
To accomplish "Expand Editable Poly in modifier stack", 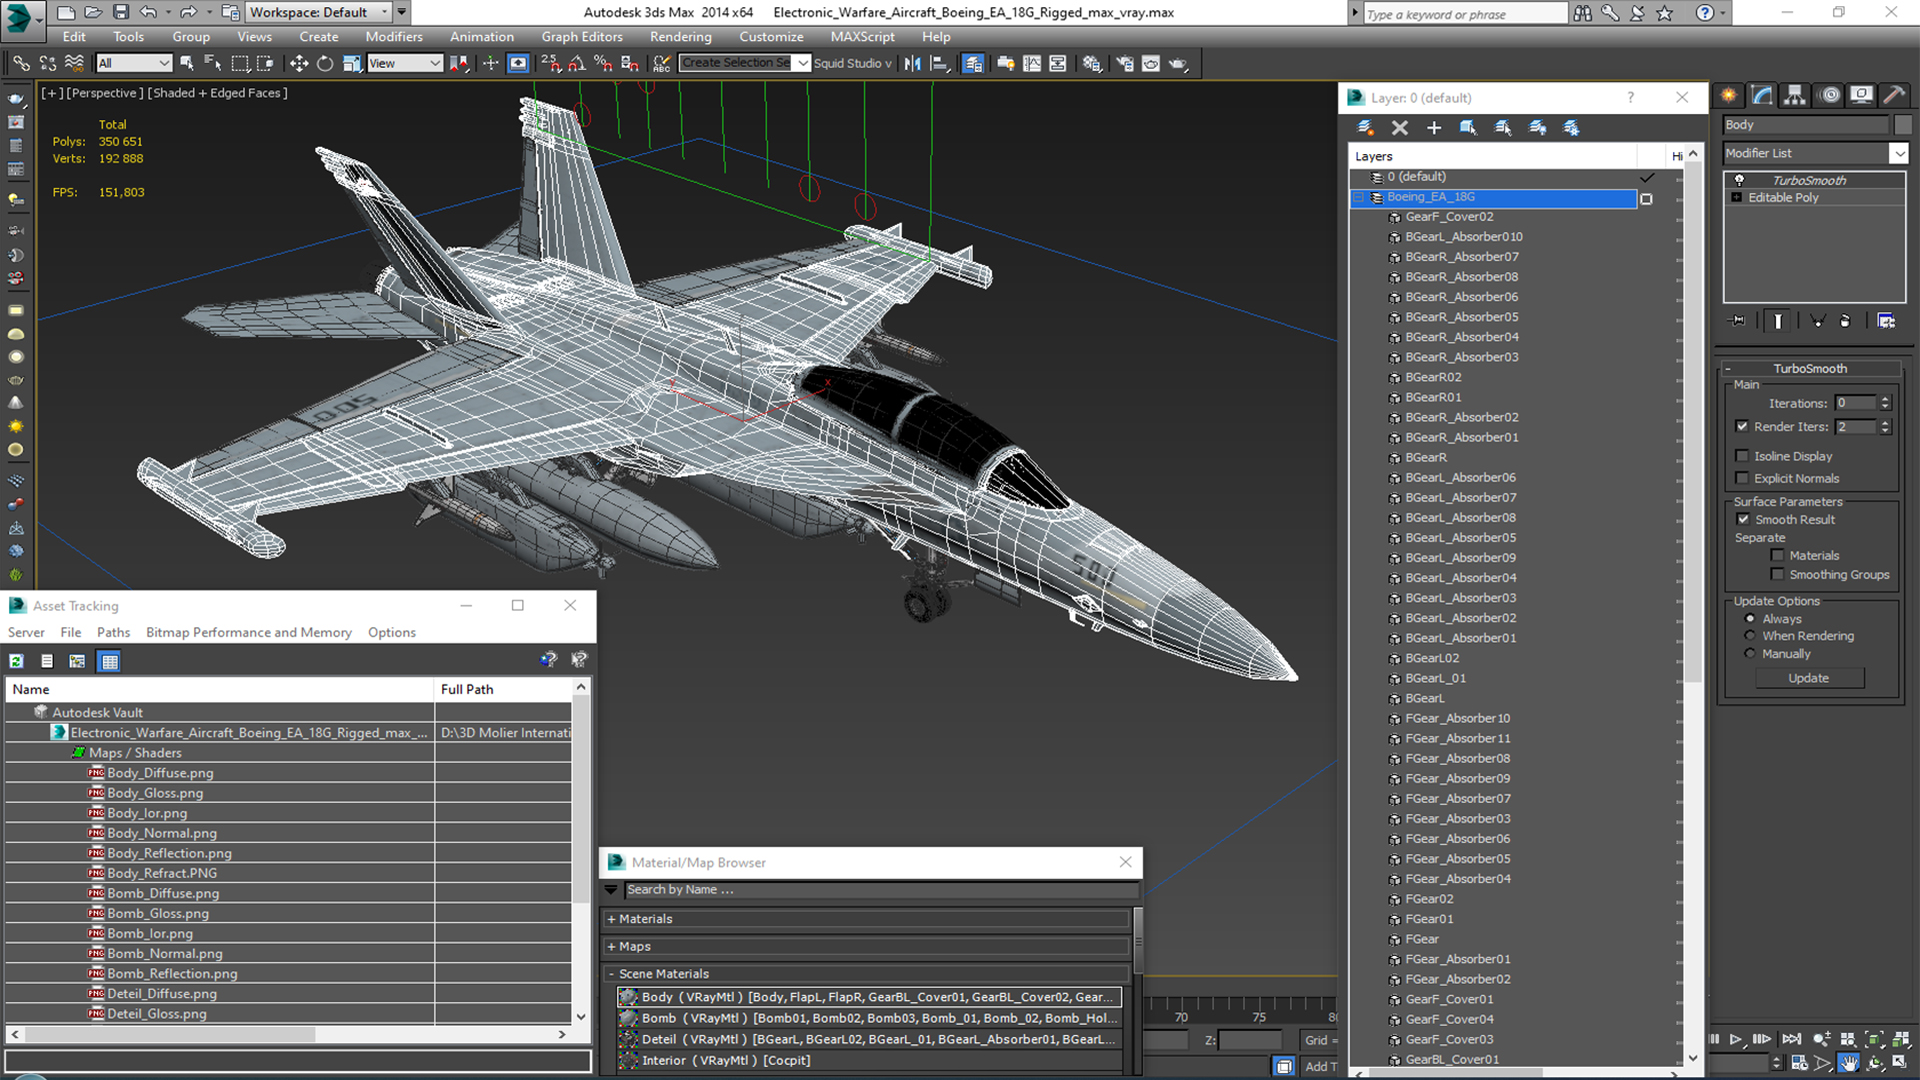I will [1737, 197].
